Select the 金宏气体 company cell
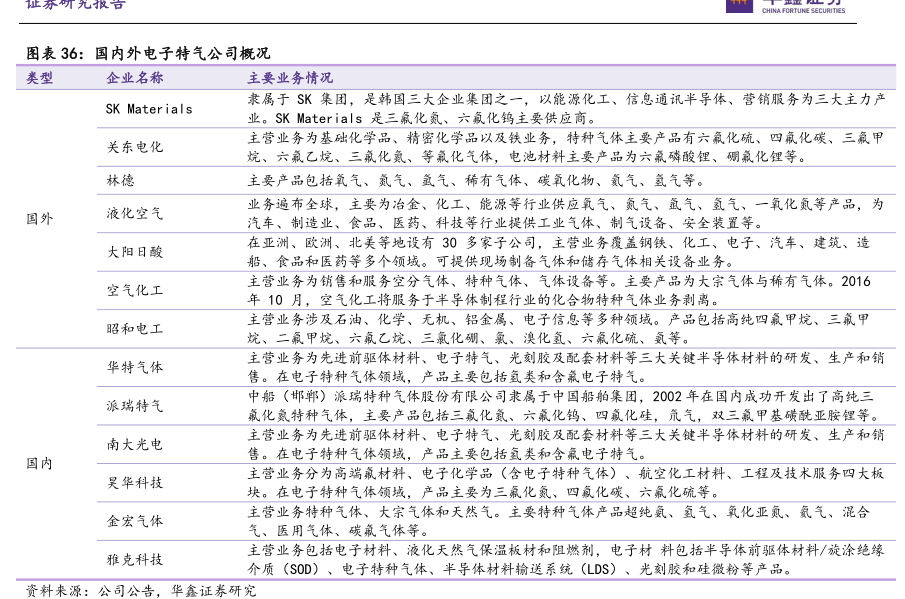This screenshot has height=599, width=905. click(135, 521)
